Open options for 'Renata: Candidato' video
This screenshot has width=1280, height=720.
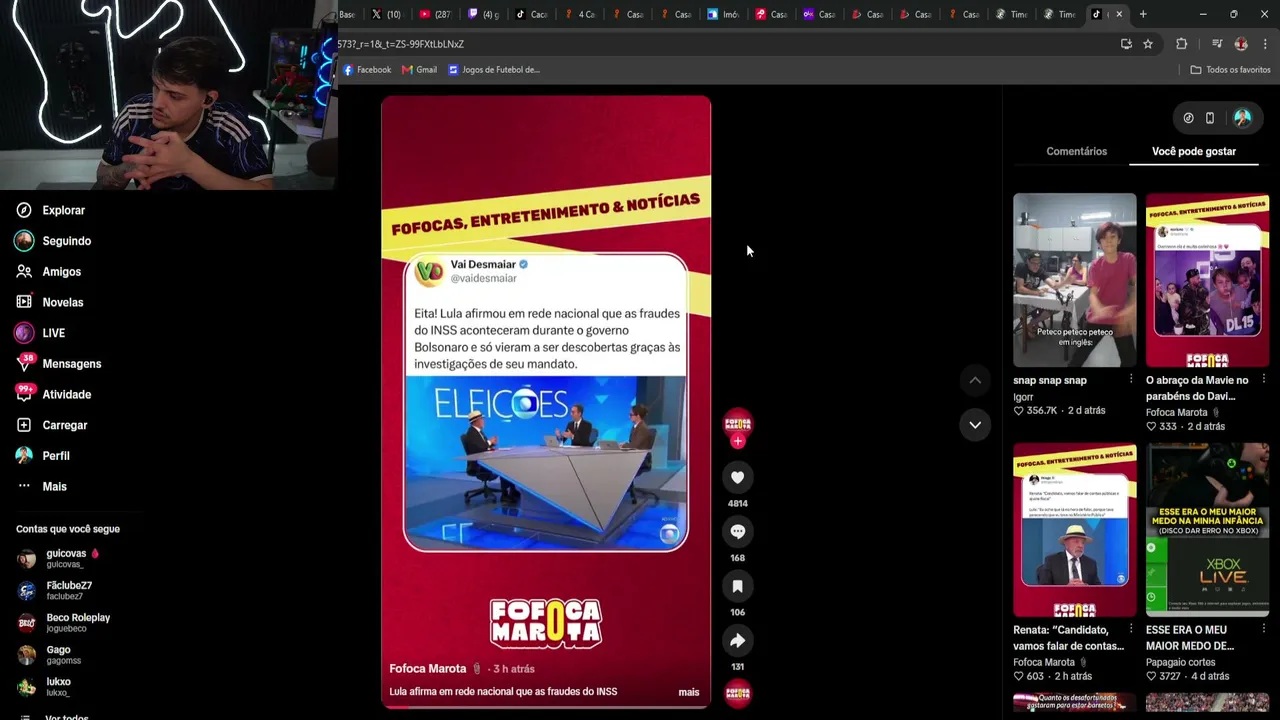1131,629
